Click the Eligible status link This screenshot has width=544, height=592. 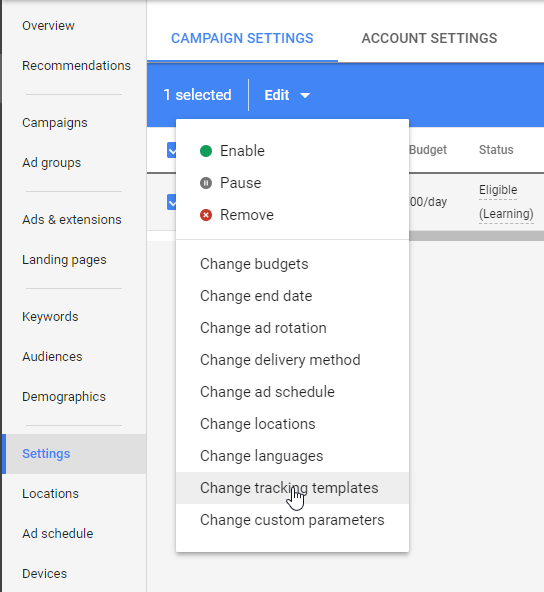coord(498,190)
